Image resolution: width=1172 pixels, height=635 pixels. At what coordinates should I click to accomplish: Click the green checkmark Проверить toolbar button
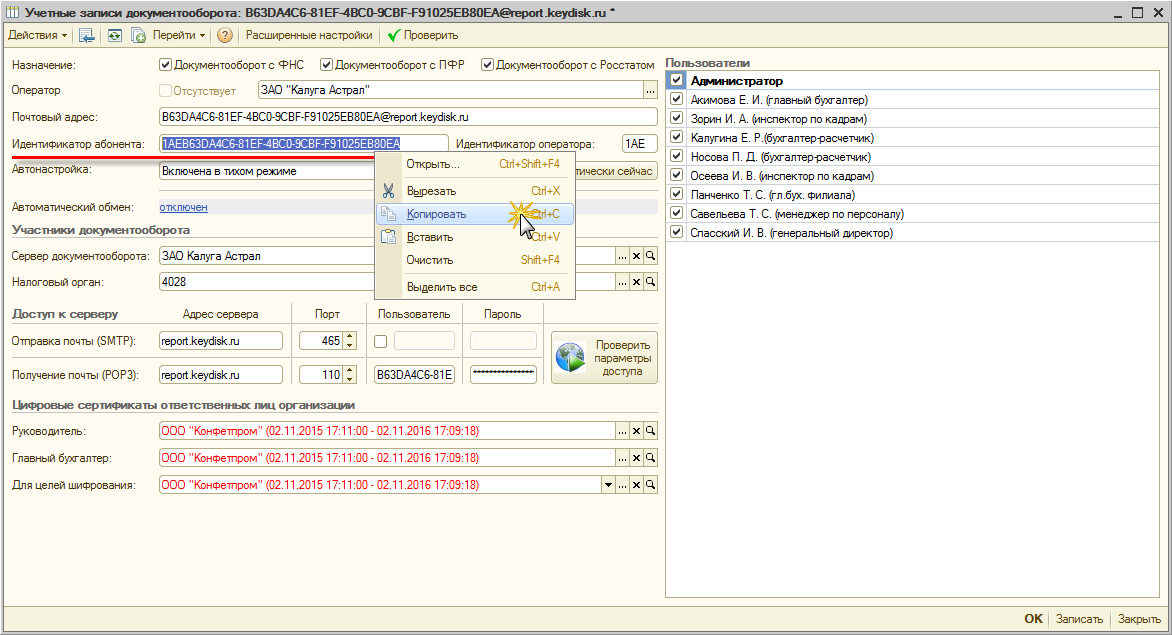[423, 35]
